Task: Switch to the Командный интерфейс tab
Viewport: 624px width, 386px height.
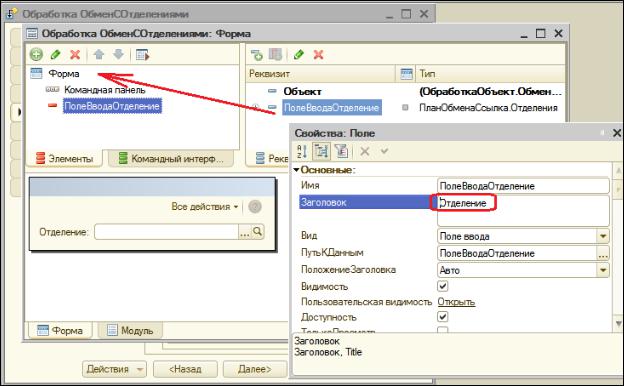Action: tap(172, 159)
